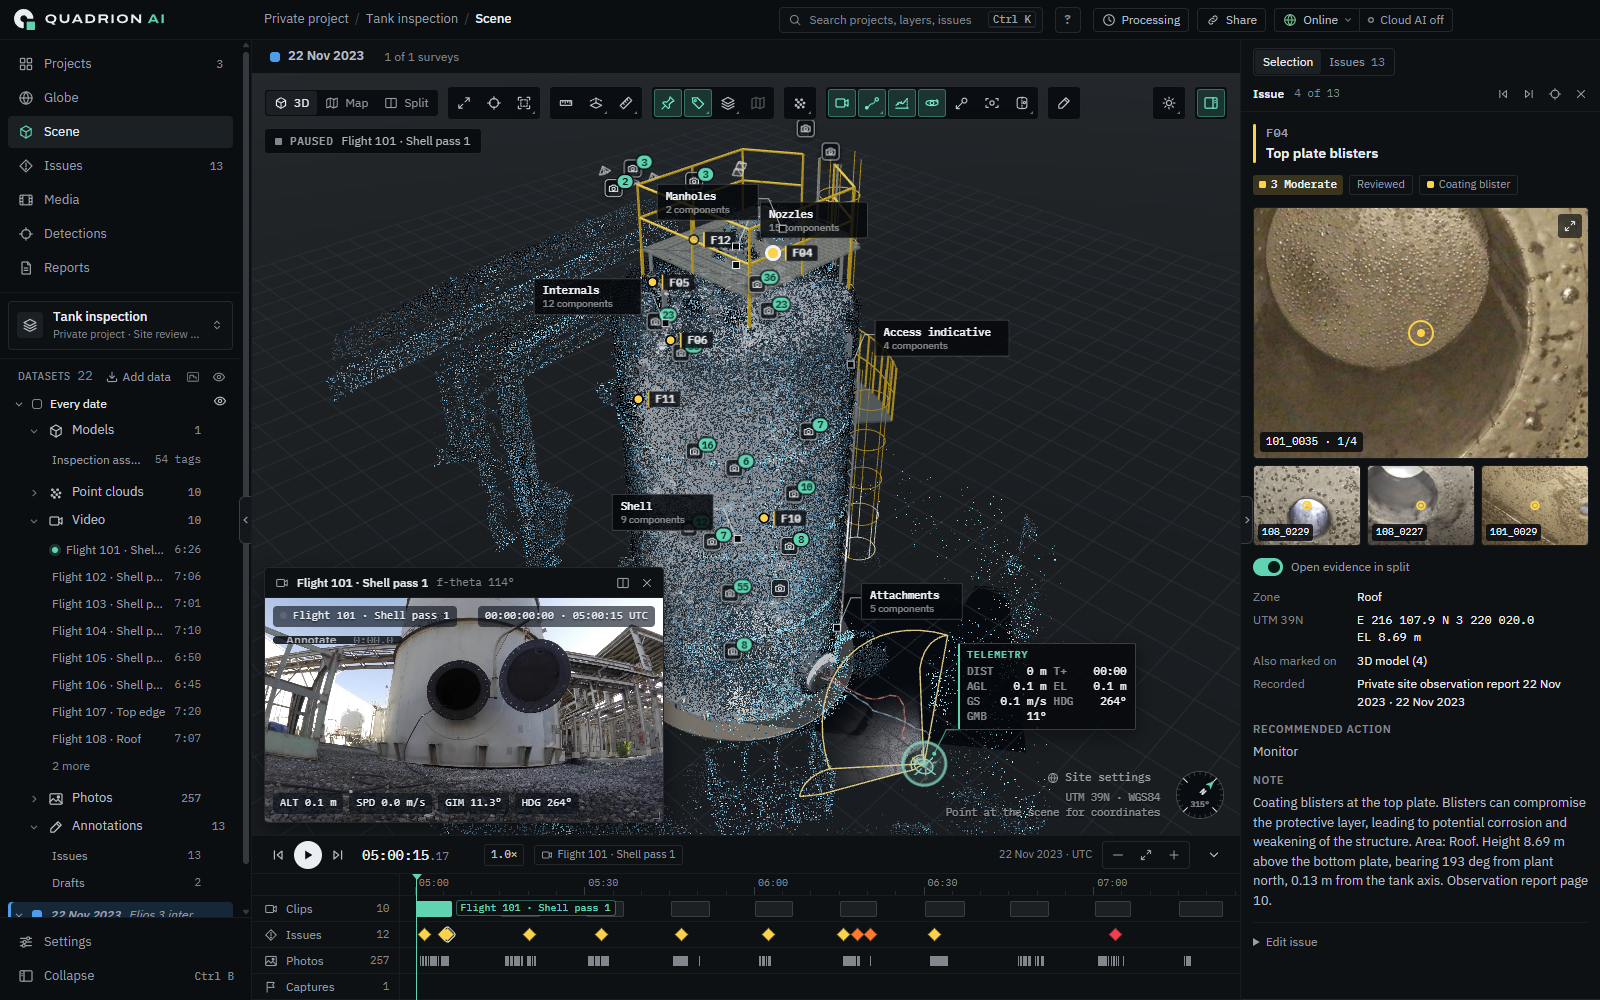This screenshot has width=1600, height=1000.
Task: Toggle visibility eye for all datasets
Action: (x=219, y=377)
